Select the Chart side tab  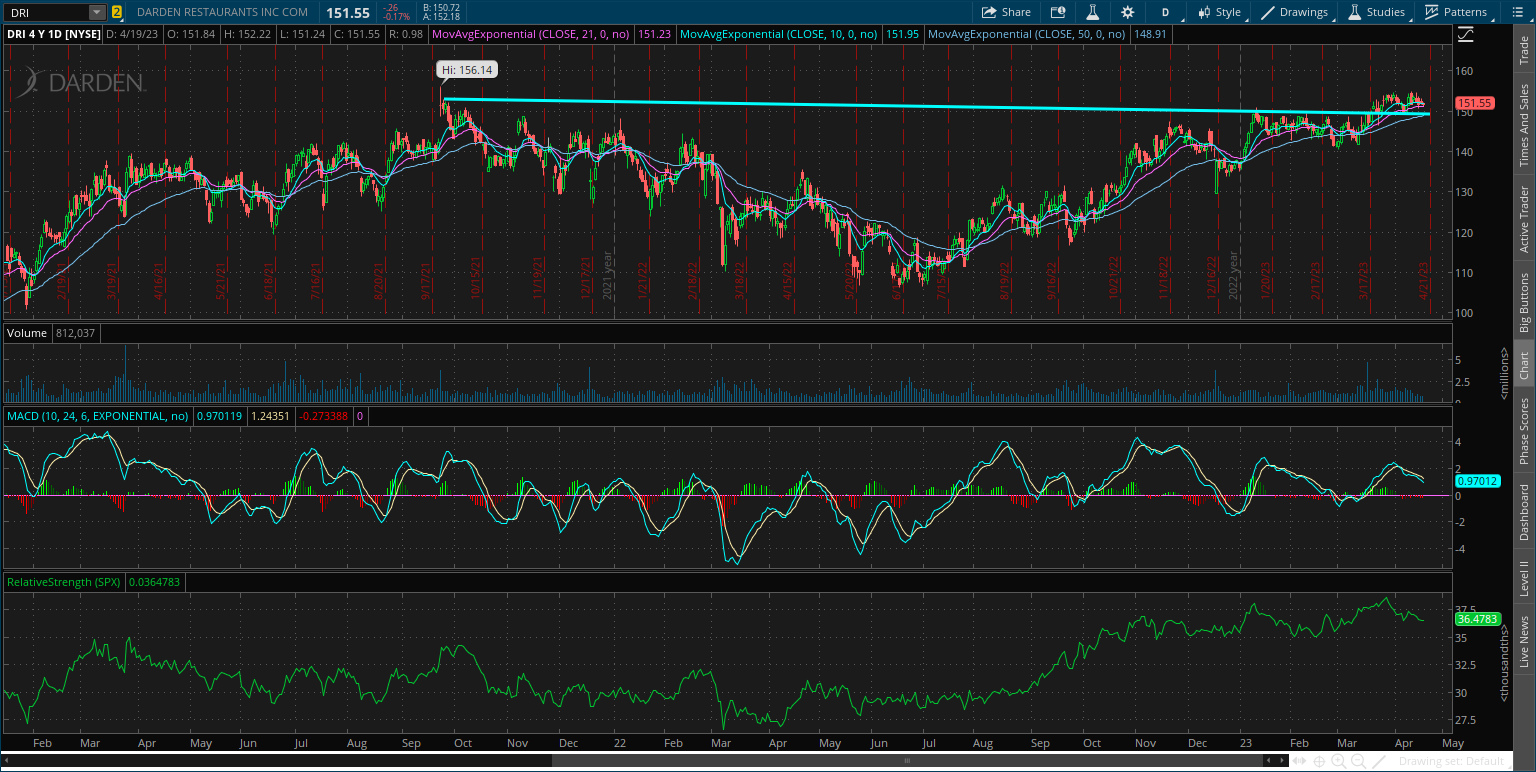click(1524, 365)
